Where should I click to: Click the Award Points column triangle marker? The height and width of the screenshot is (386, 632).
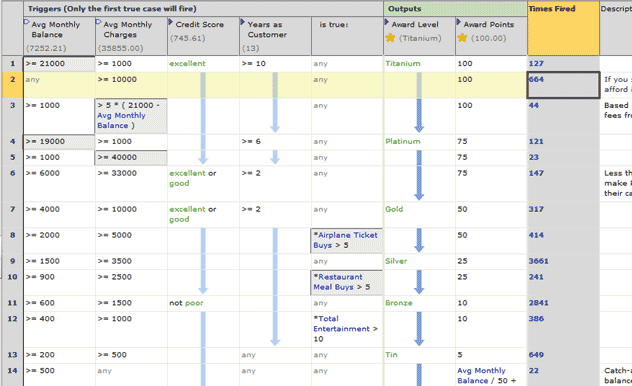(458, 21)
